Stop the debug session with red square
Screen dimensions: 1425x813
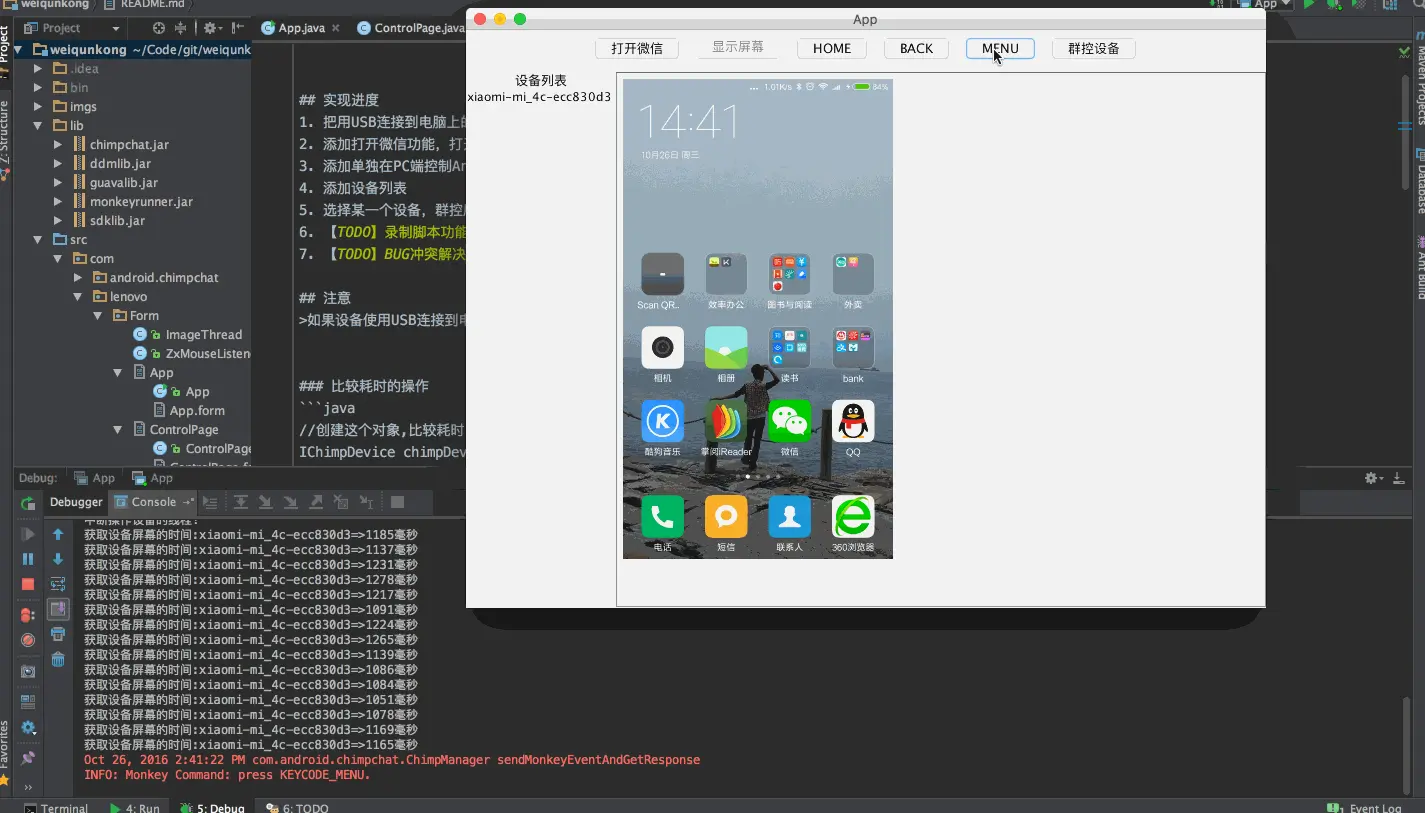[x=28, y=584]
